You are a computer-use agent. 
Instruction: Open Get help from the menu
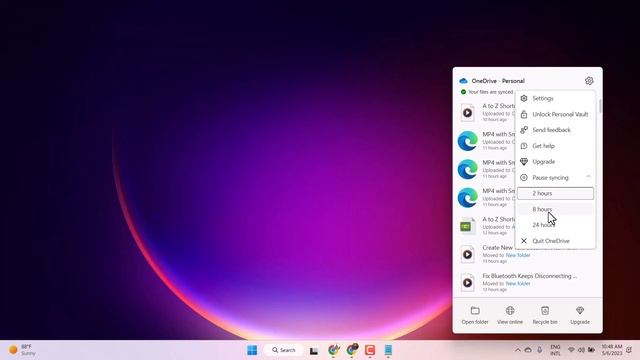point(555,146)
